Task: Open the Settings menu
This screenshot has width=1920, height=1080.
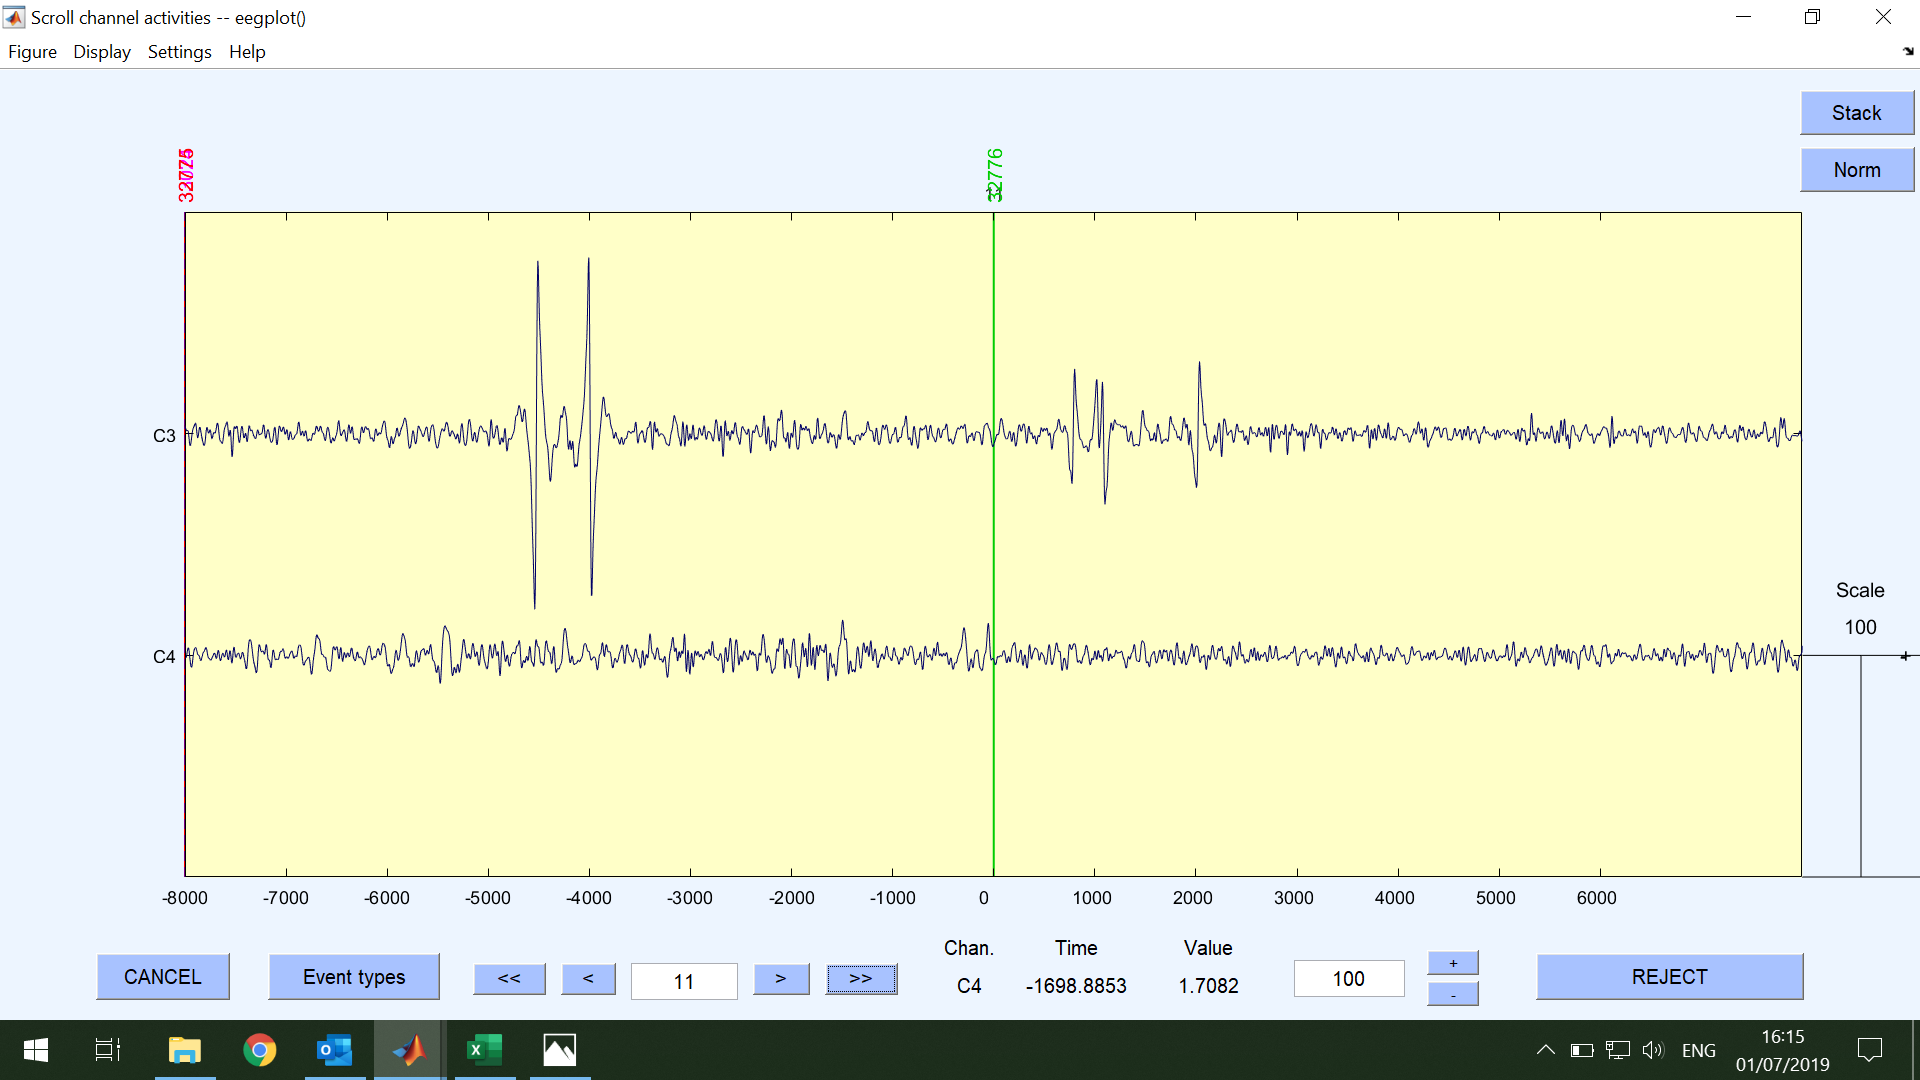Action: click(180, 52)
